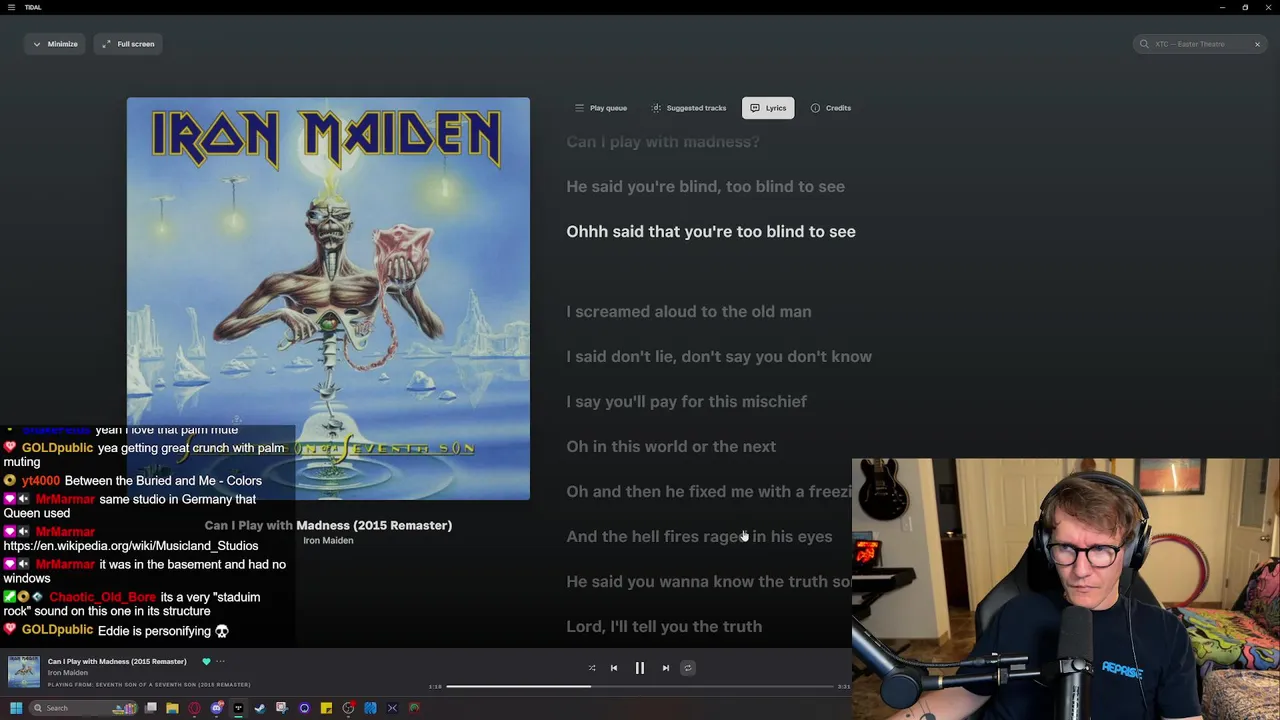Click yt4000 username in chat overlay
1280x720 pixels.
[x=41, y=481]
